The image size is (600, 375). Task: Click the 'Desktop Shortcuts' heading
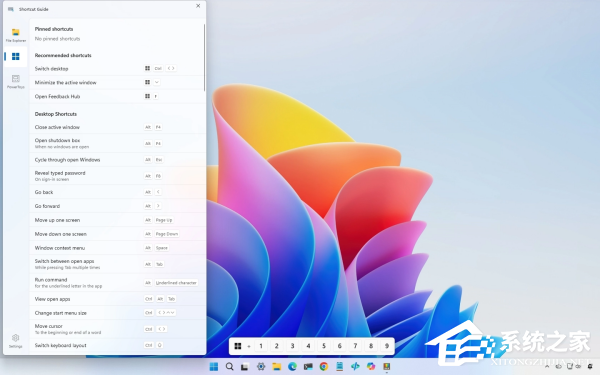click(56, 114)
